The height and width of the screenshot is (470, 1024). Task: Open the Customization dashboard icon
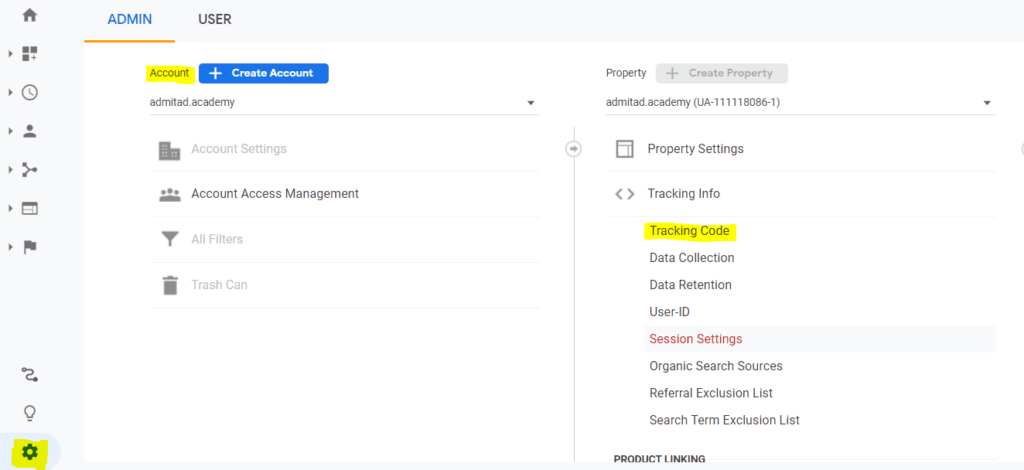29,54
